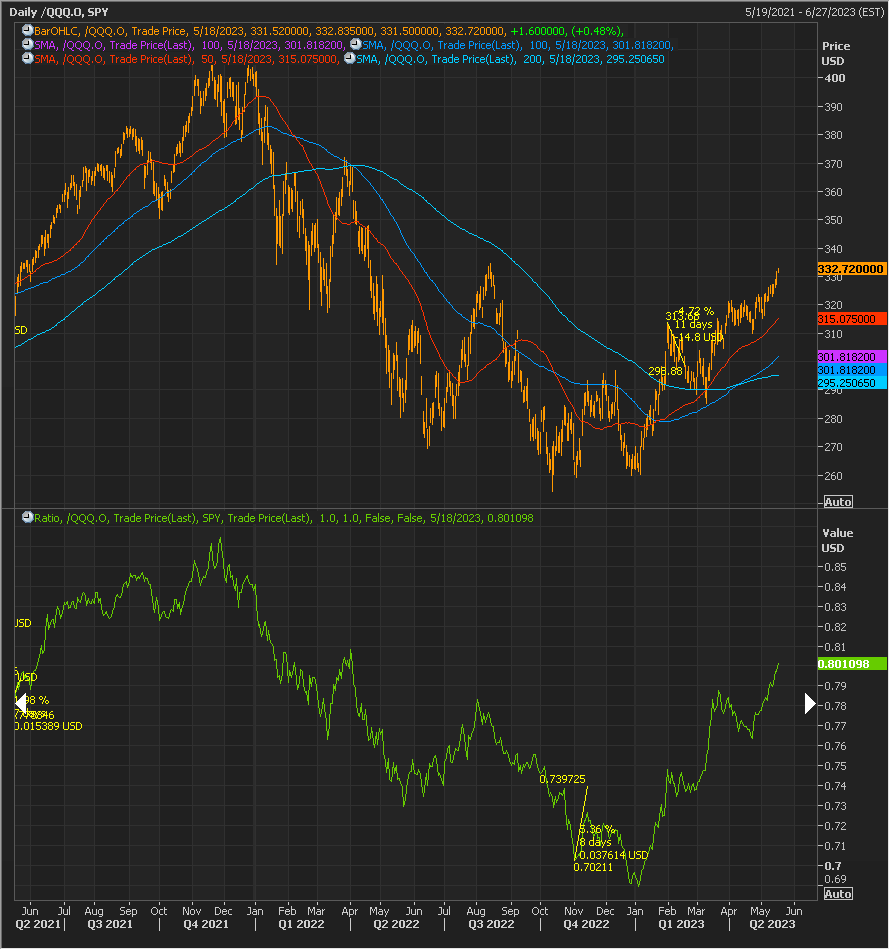
Task: Select the blue SMA 100 legend text
Action: point(518,45)
